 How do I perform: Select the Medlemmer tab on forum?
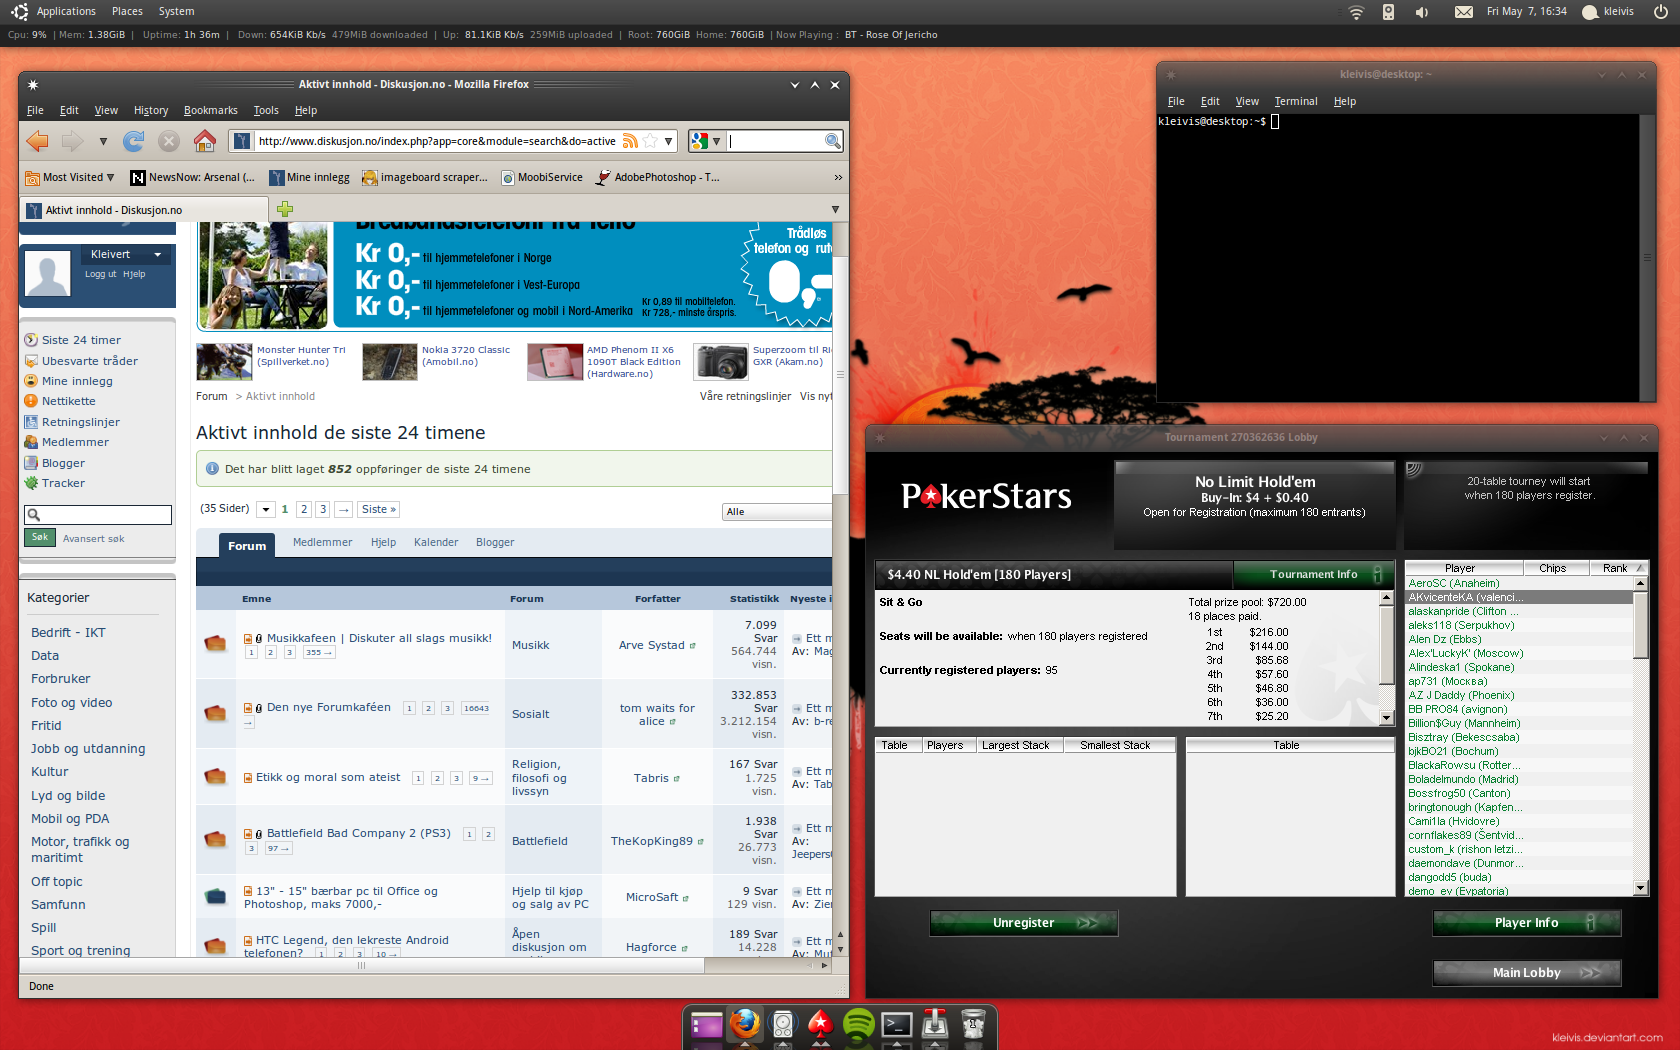click(x=322, y=542)
